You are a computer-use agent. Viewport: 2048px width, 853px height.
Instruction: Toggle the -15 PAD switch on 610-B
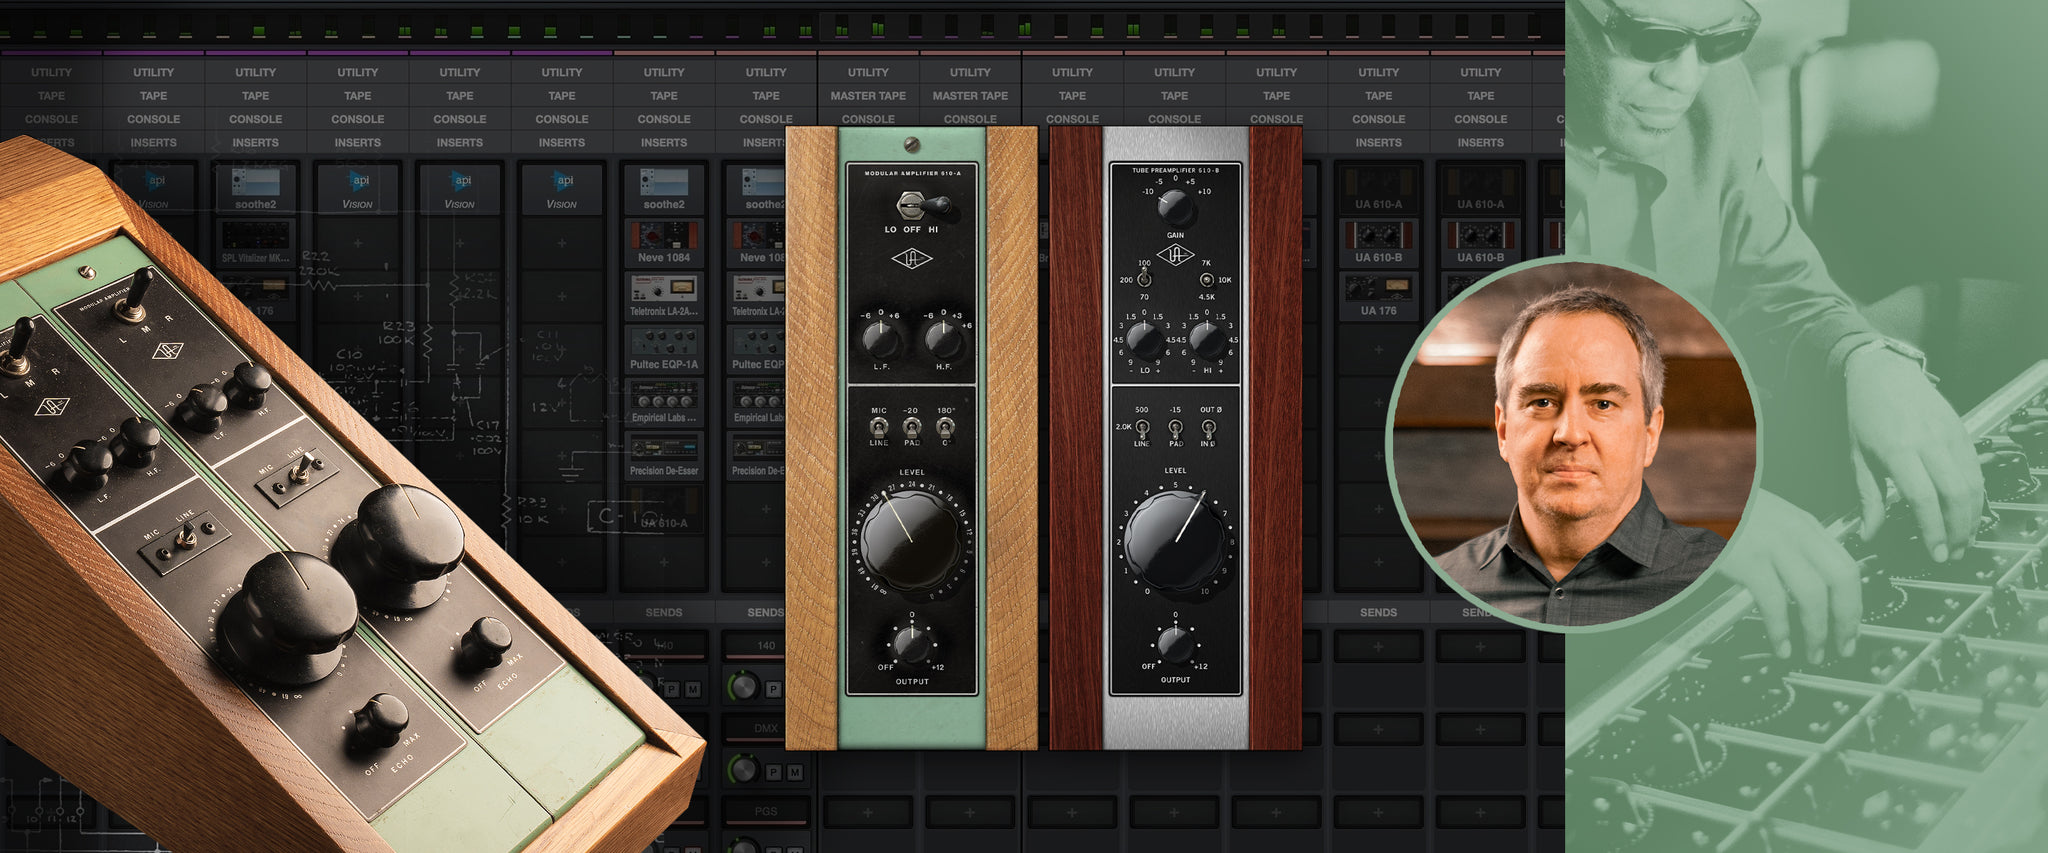coord(1175,427)
